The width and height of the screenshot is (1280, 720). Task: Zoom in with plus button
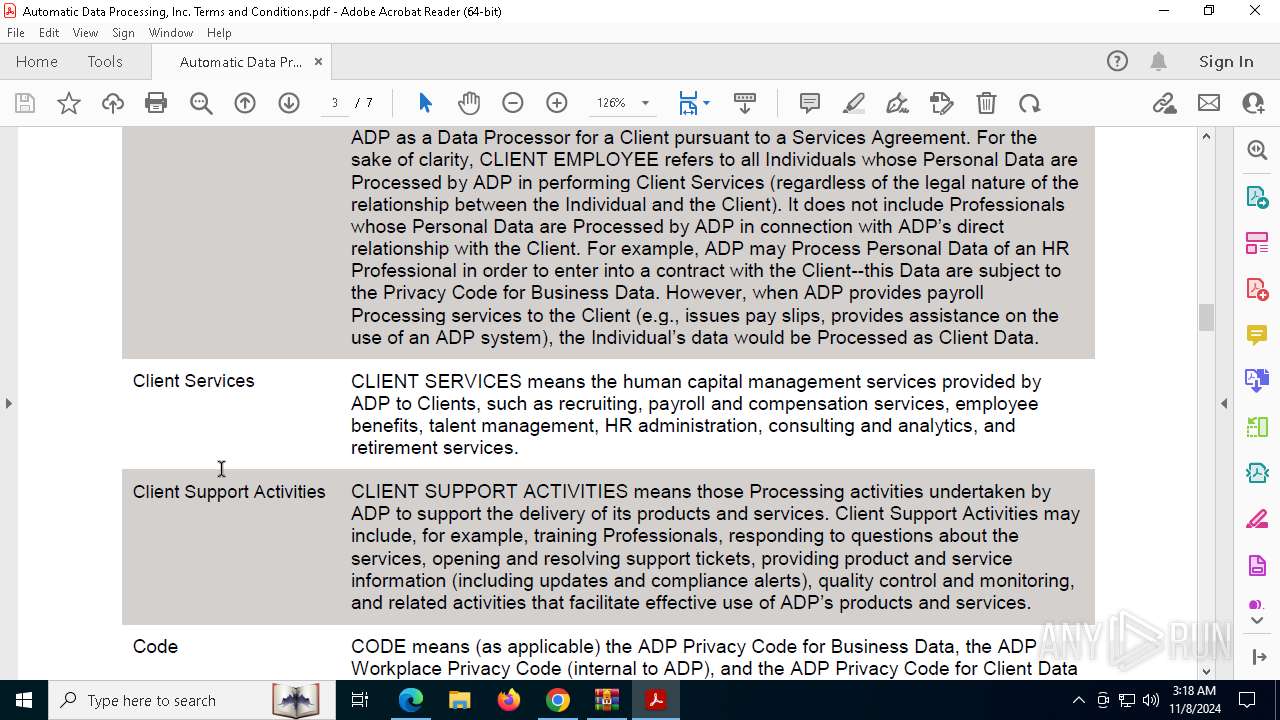pyautogui.click(x=557, y=103)
